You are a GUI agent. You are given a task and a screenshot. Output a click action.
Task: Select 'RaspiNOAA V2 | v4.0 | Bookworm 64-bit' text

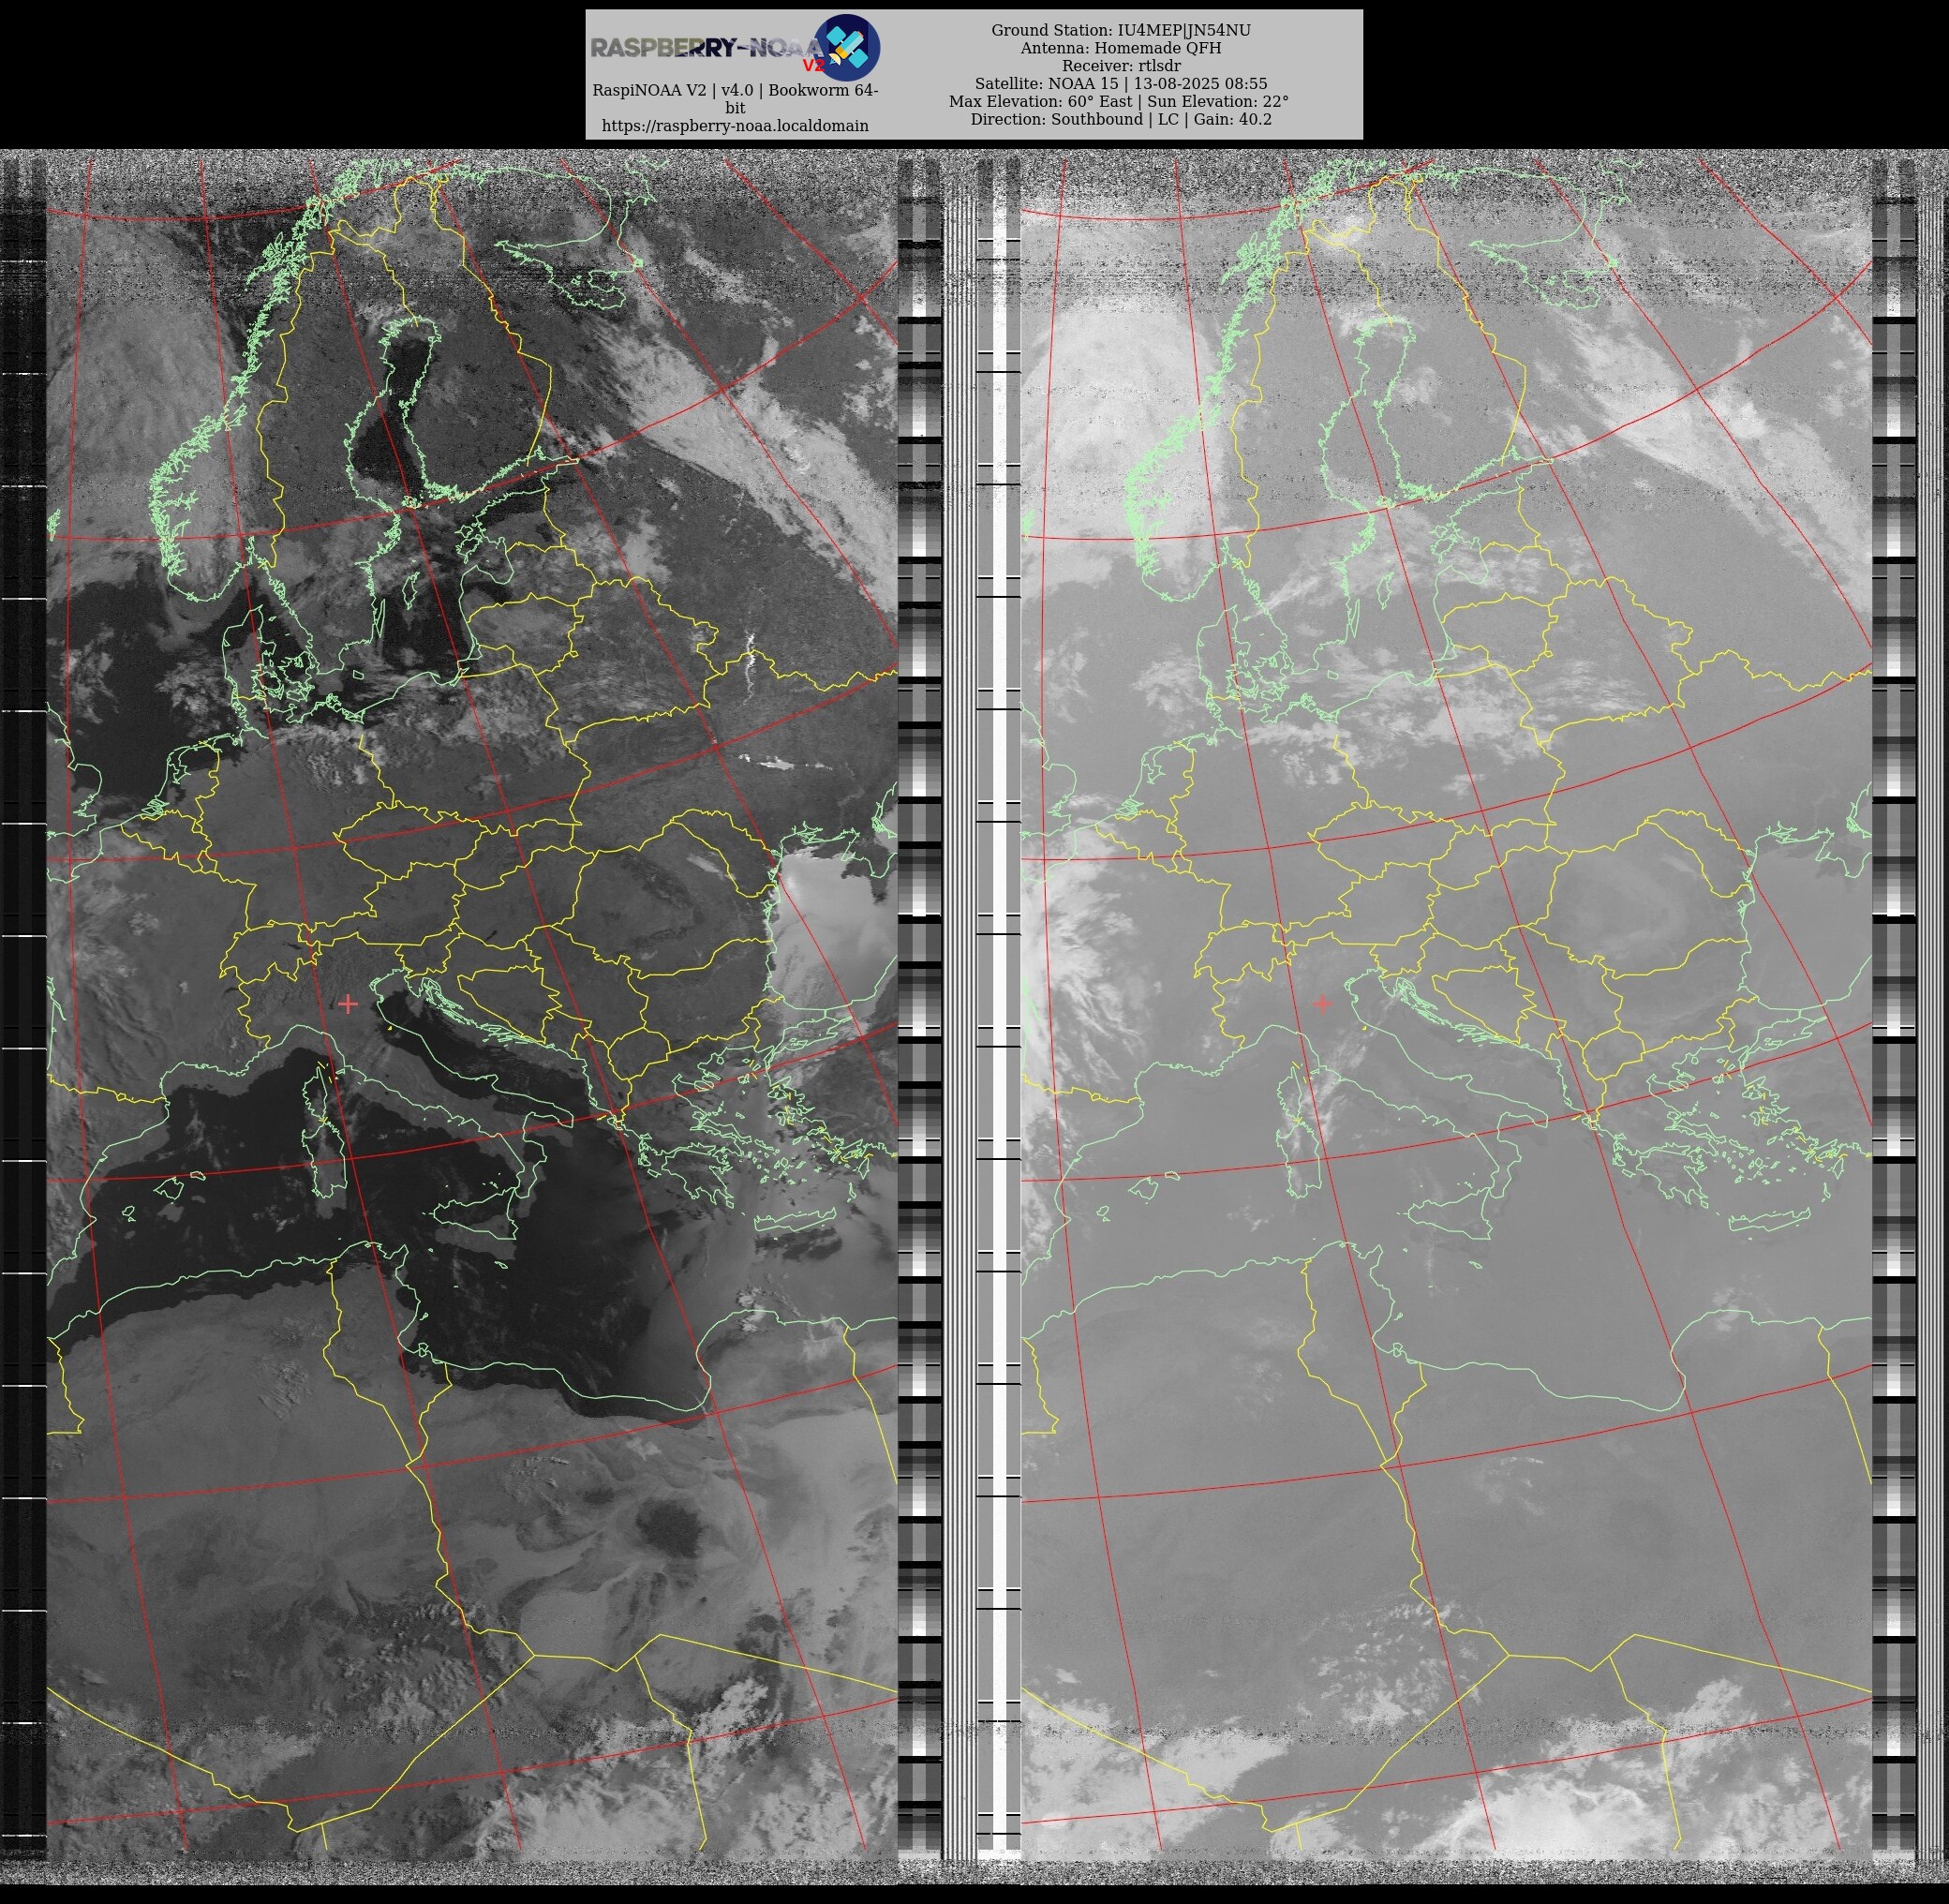tap(735, 99)
